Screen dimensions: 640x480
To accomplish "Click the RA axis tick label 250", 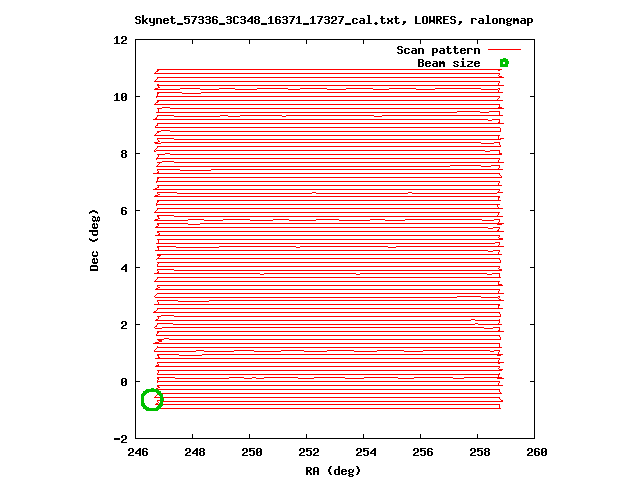I will [252, 452].
